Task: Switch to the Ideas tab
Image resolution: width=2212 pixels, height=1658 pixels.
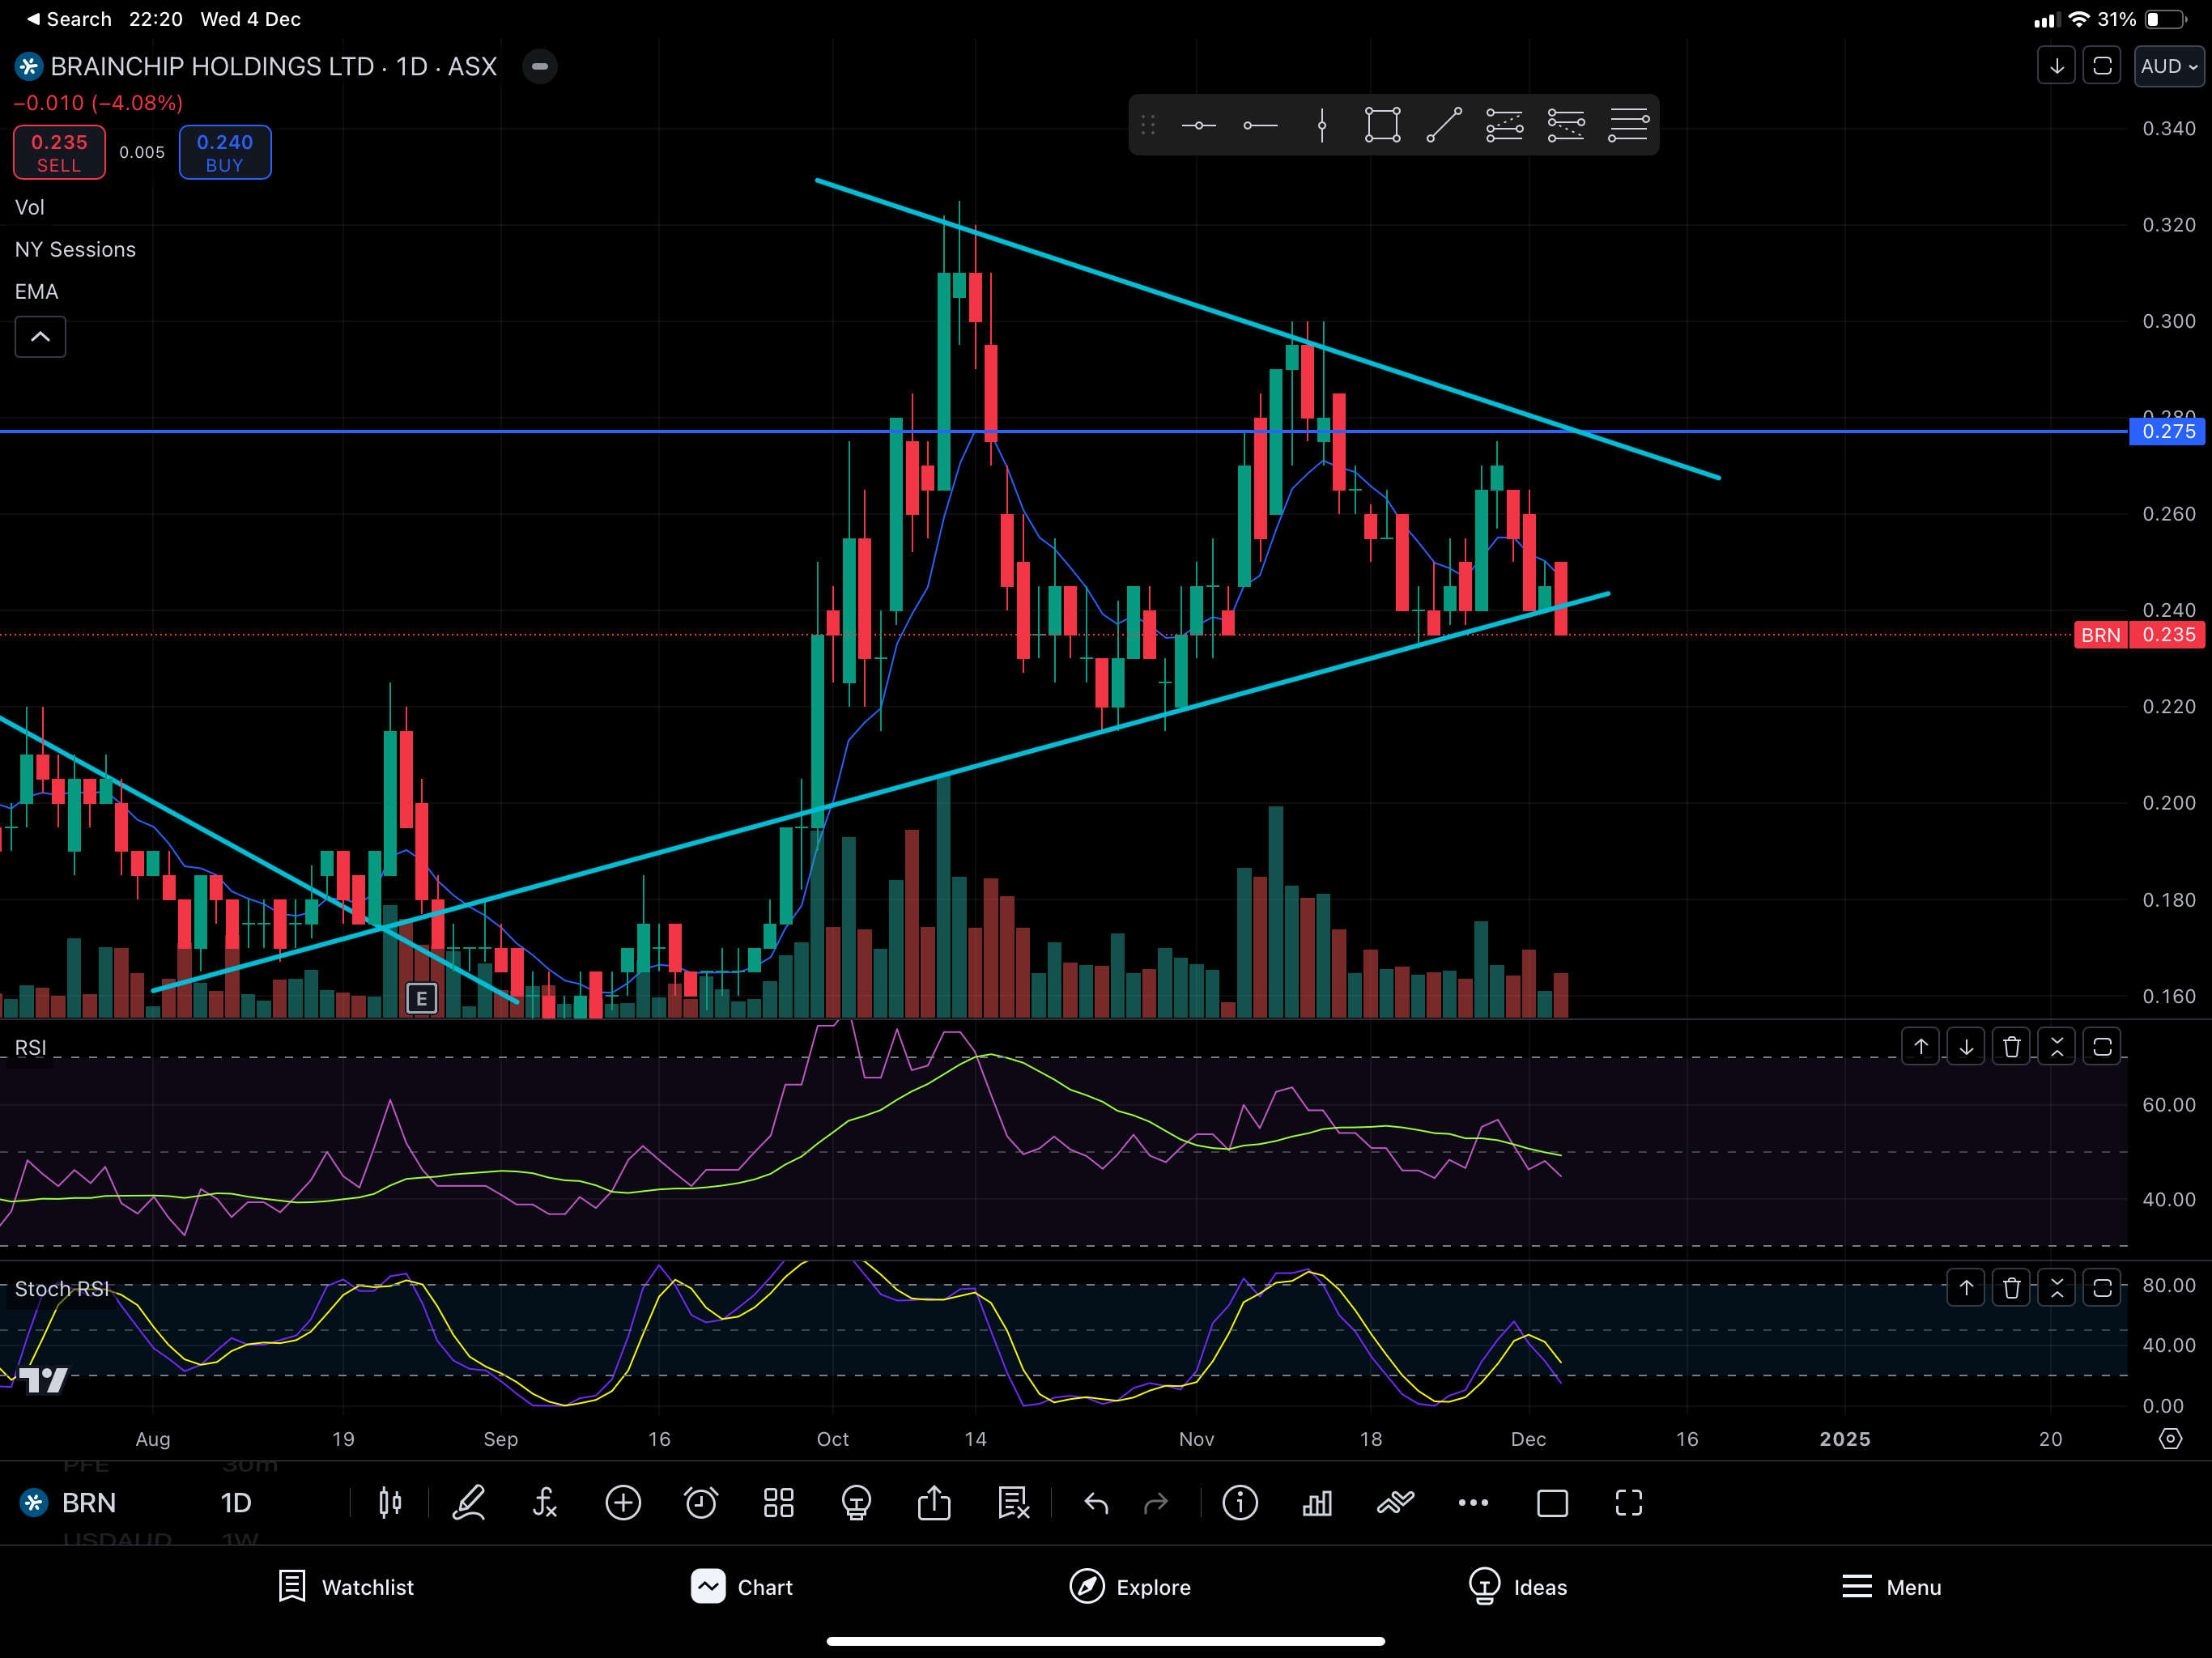Action: [x=1517, y=1587]
